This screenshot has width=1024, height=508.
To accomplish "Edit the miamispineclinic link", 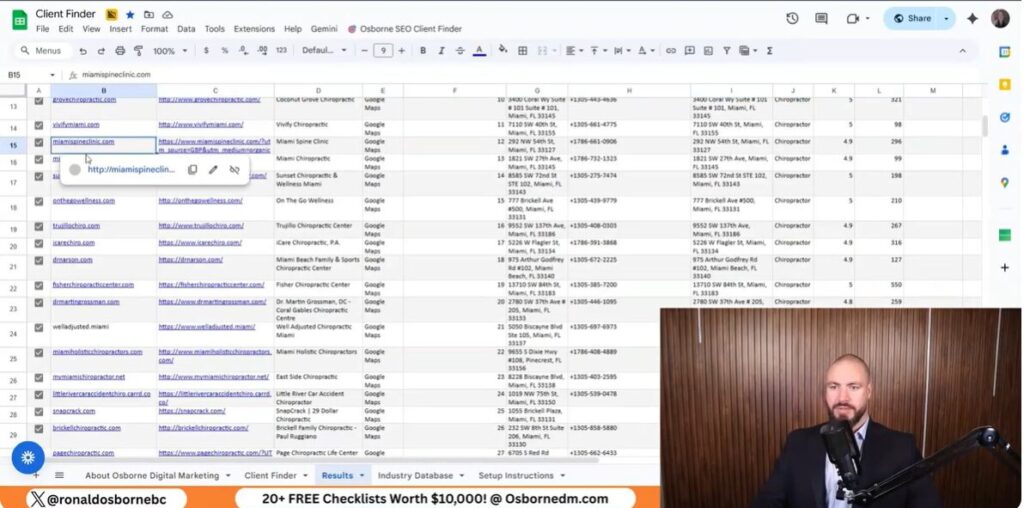I will [213, 170].
